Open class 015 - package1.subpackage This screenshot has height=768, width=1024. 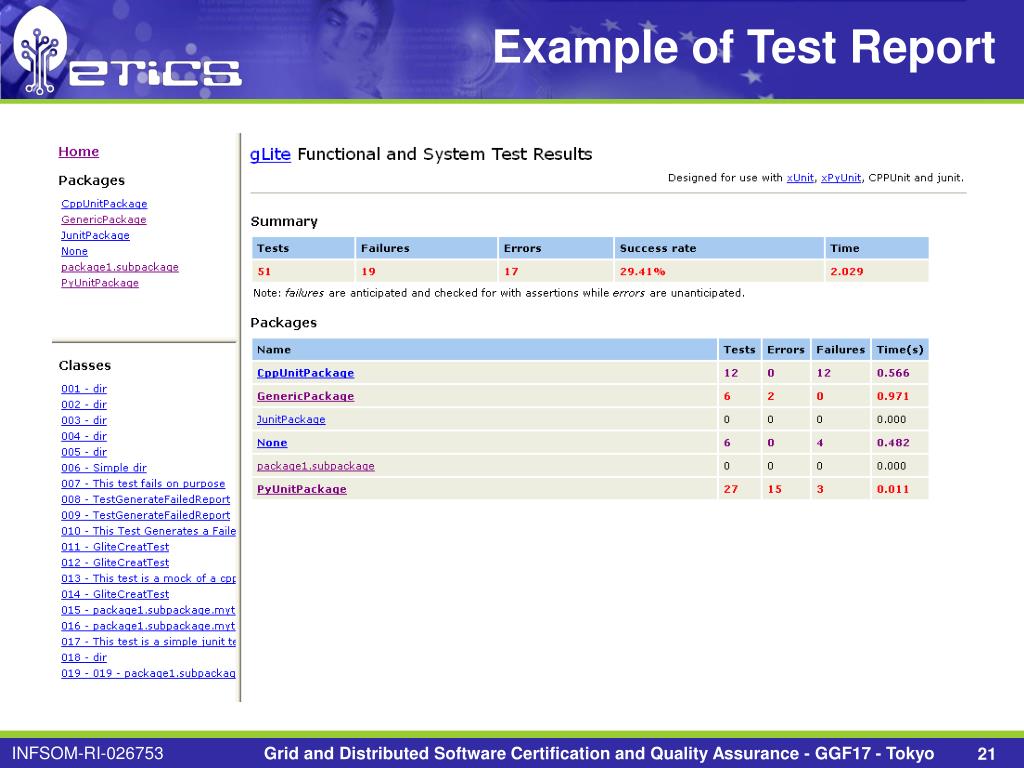coord(148,610)
